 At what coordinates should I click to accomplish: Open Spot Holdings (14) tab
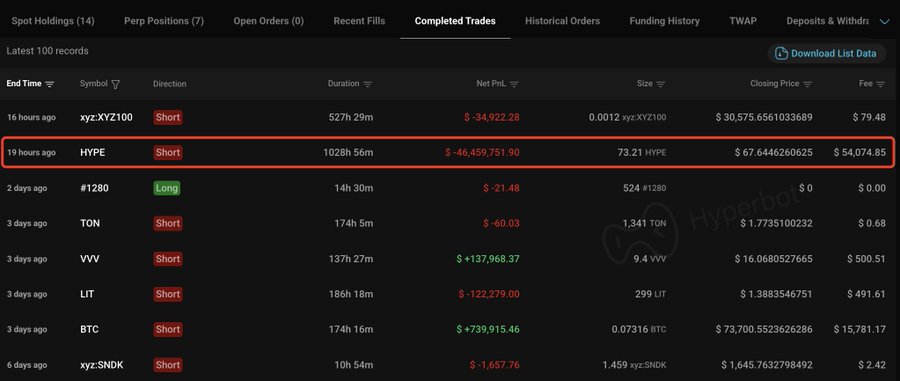(x=53, y=21)
